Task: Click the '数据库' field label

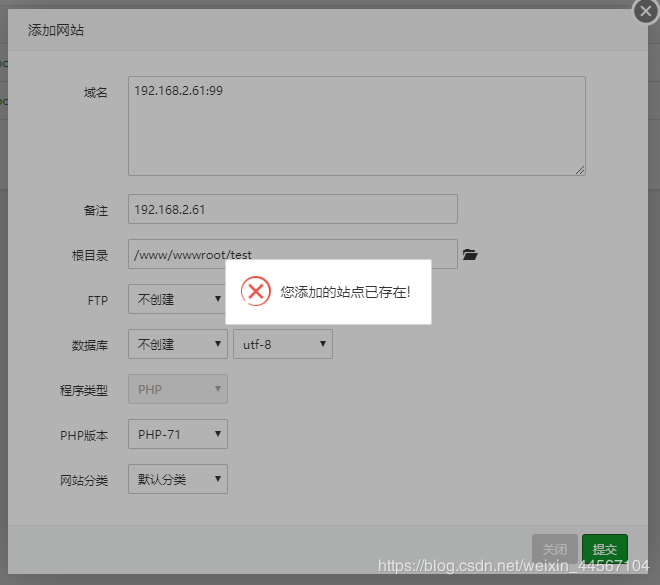Action: pyautogui.click(x=90, y=345)
